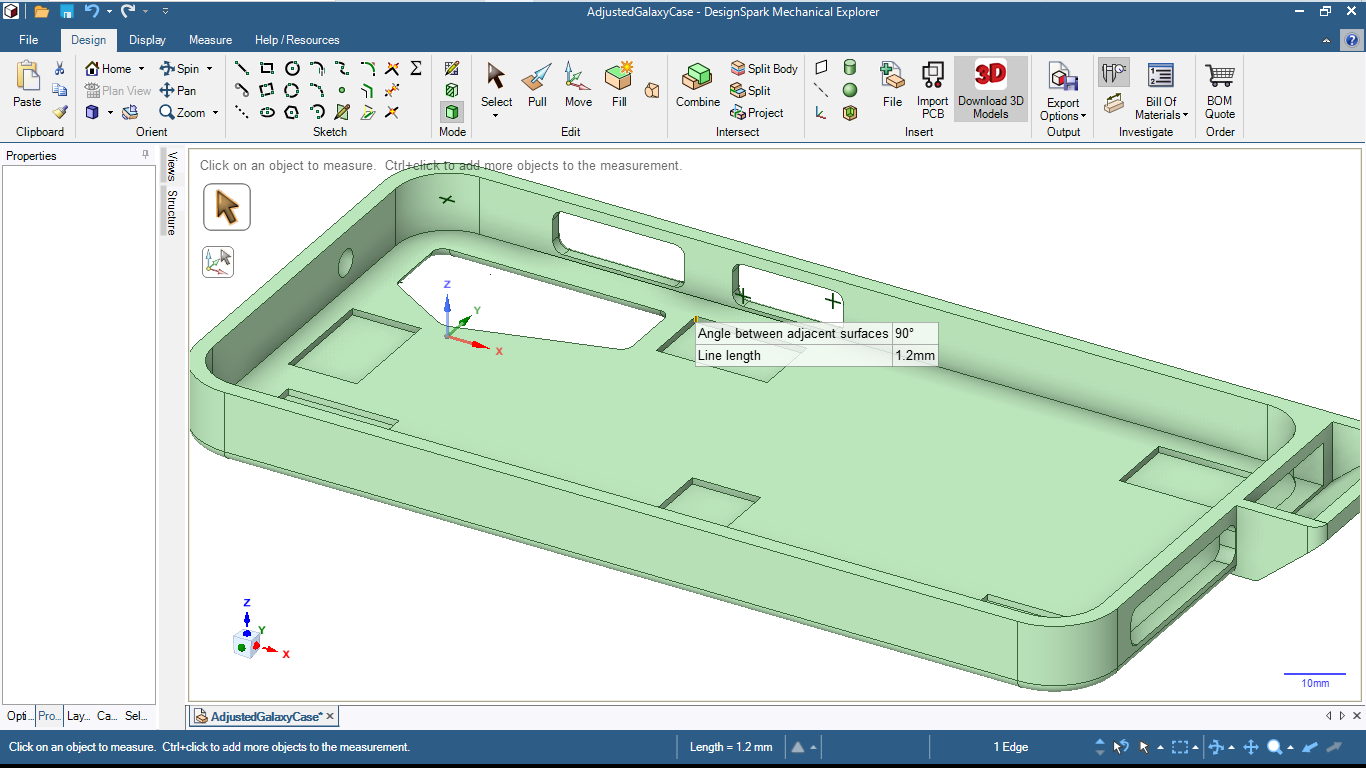Screen dimensions: 1366x768
Task: Click the status bar previous view arrow
Action: (x=1309, y=747)
